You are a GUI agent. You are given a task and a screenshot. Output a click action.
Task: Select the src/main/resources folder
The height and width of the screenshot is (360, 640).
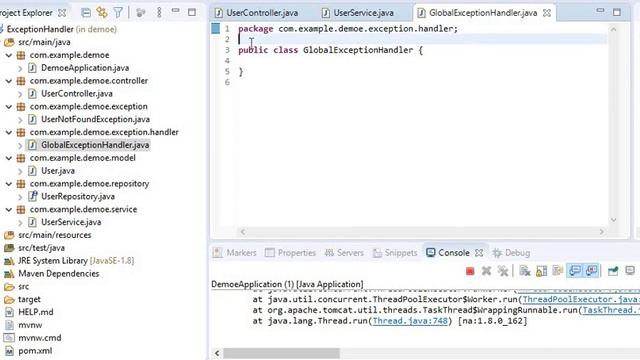tap(55, 235)
